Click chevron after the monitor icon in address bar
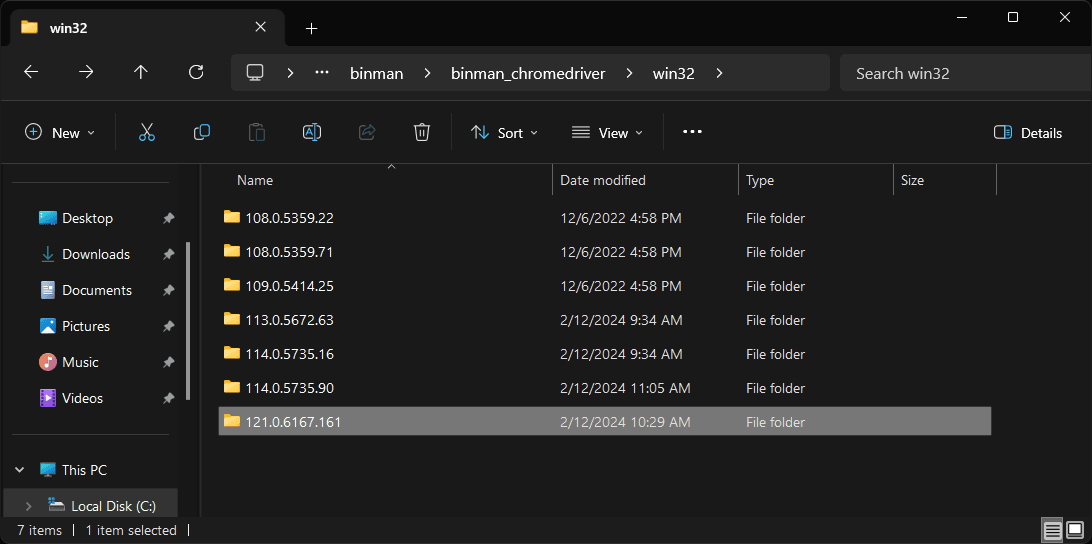The height and width of the screenshot is (544, 1092). pos(290,72)
